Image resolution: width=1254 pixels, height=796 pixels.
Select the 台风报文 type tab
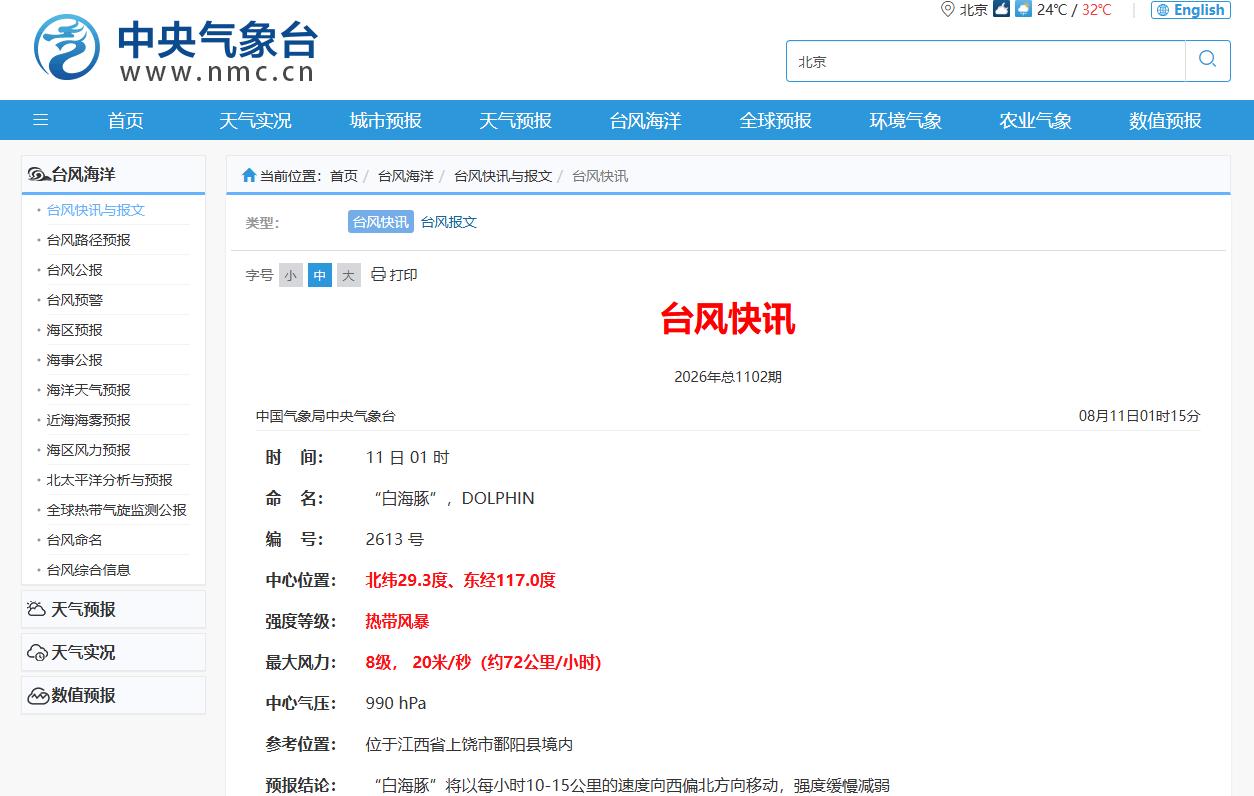coord(449,222)
